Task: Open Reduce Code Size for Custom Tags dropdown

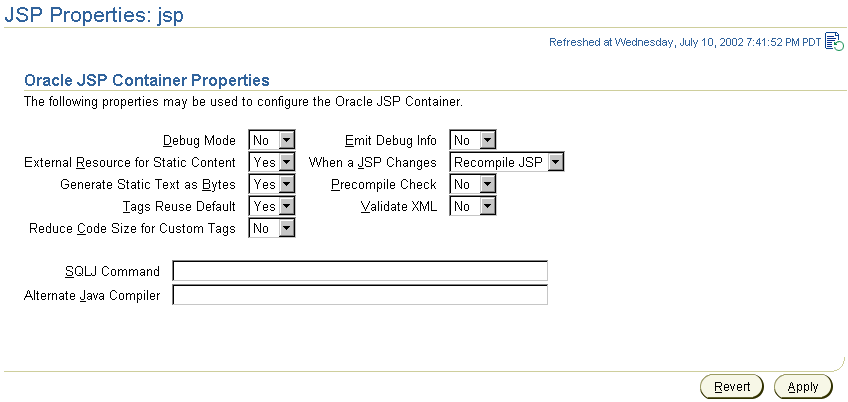Action: 272,228
